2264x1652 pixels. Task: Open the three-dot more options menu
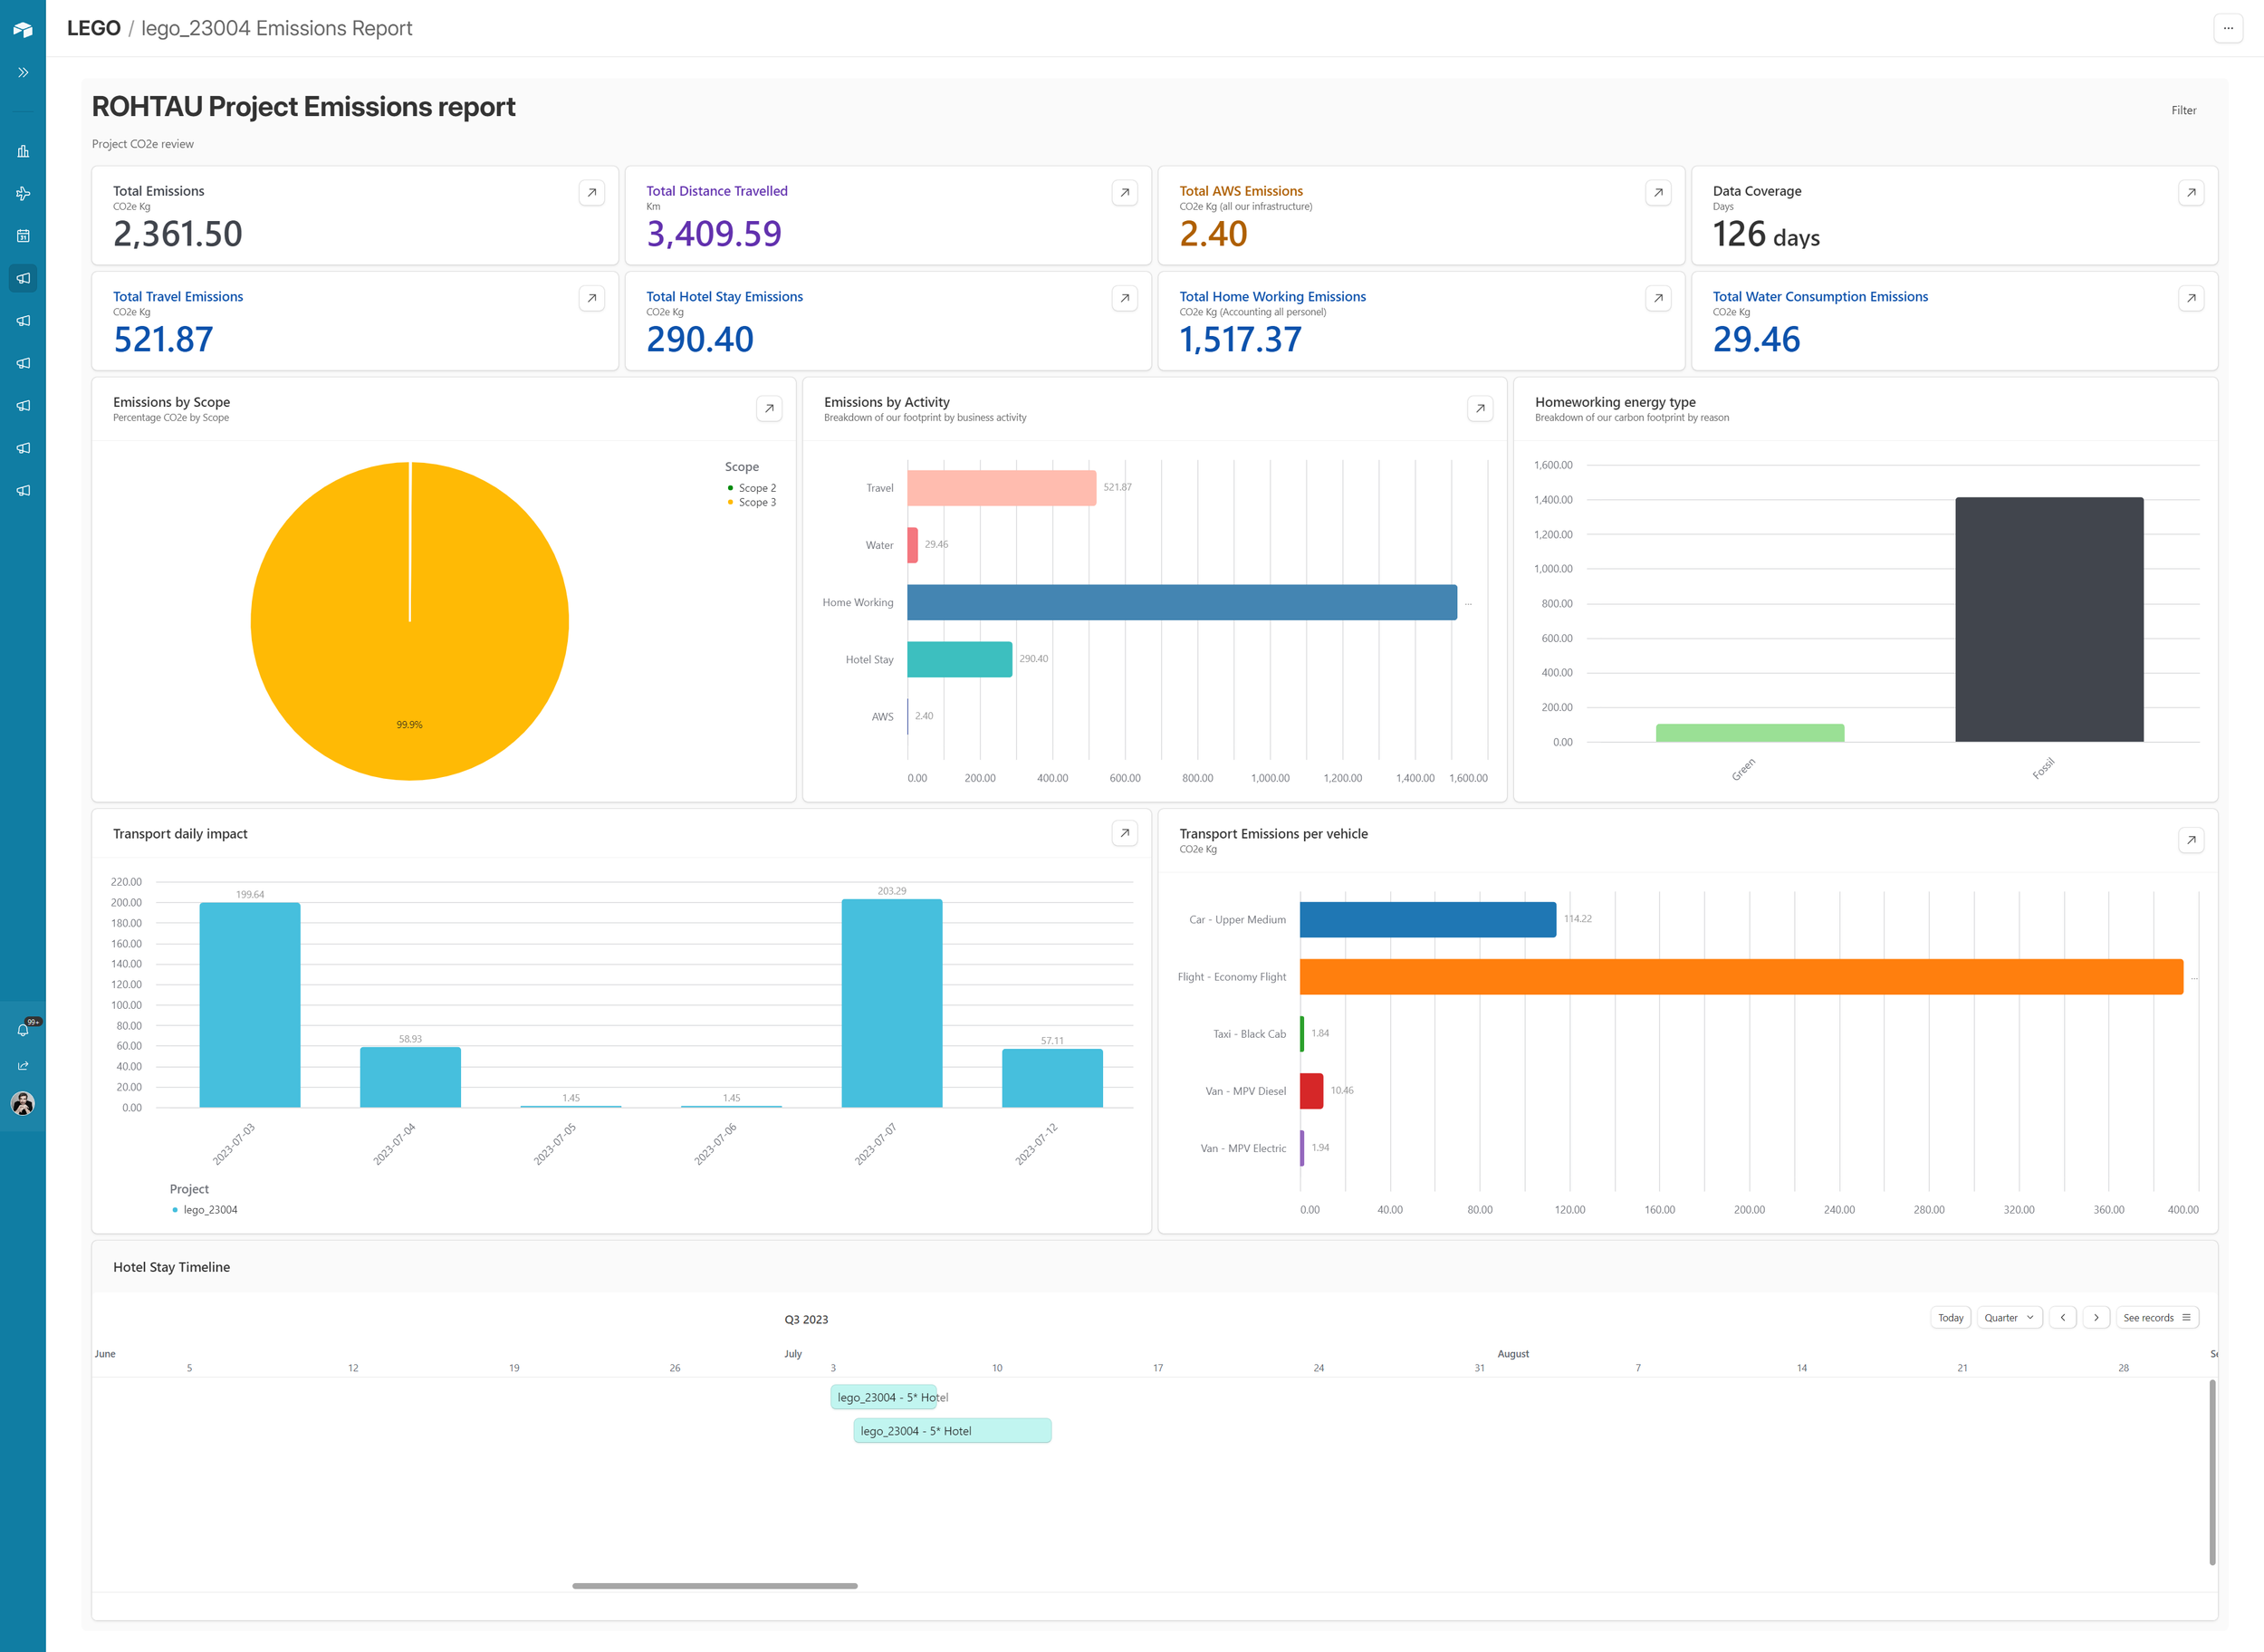2227,28
